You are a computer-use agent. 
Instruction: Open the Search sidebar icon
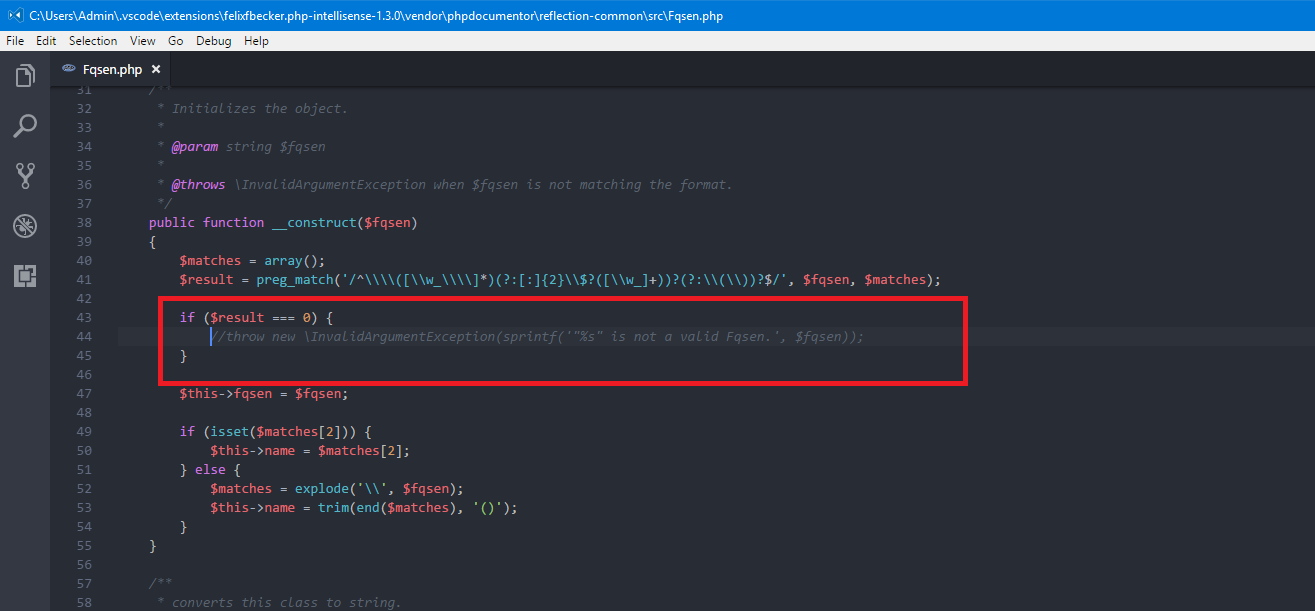[24, 125]
